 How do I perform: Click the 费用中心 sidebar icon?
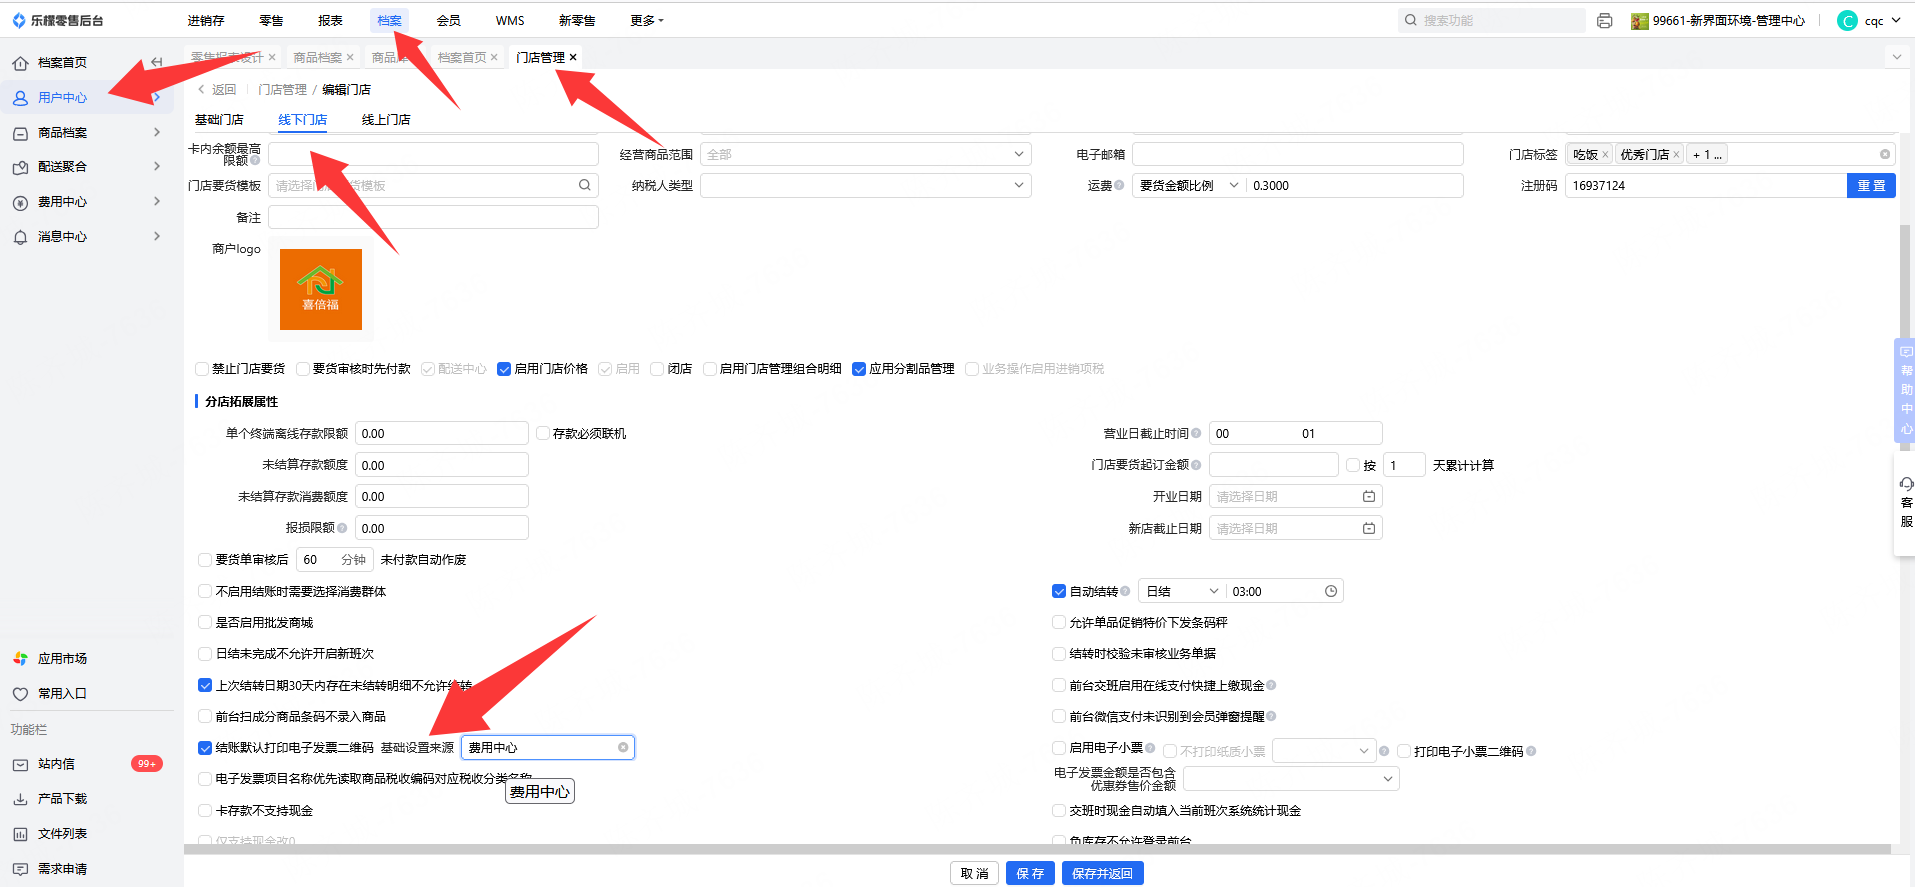[20, 202]
